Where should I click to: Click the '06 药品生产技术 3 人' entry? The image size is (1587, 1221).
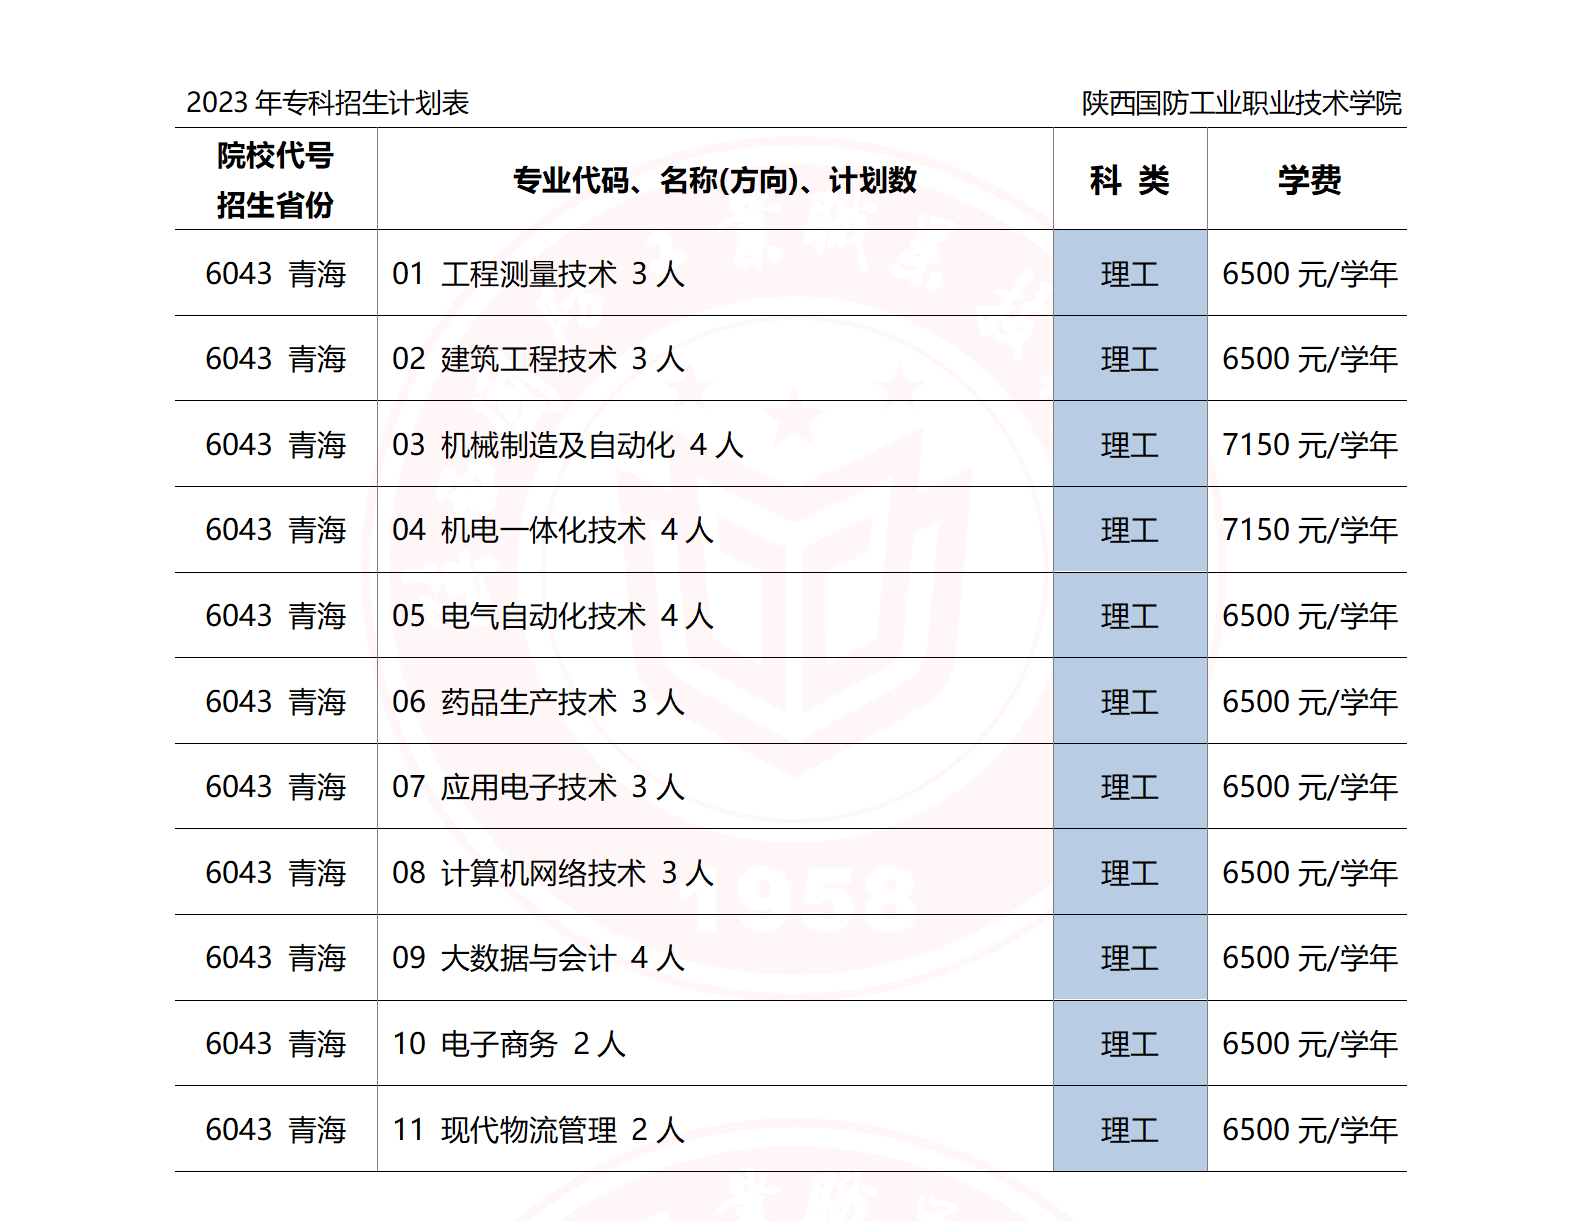538,702
